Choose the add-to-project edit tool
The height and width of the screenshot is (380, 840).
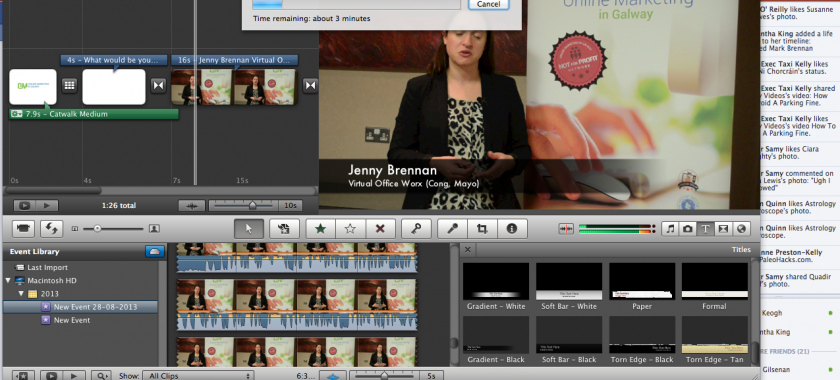point(284,229)
